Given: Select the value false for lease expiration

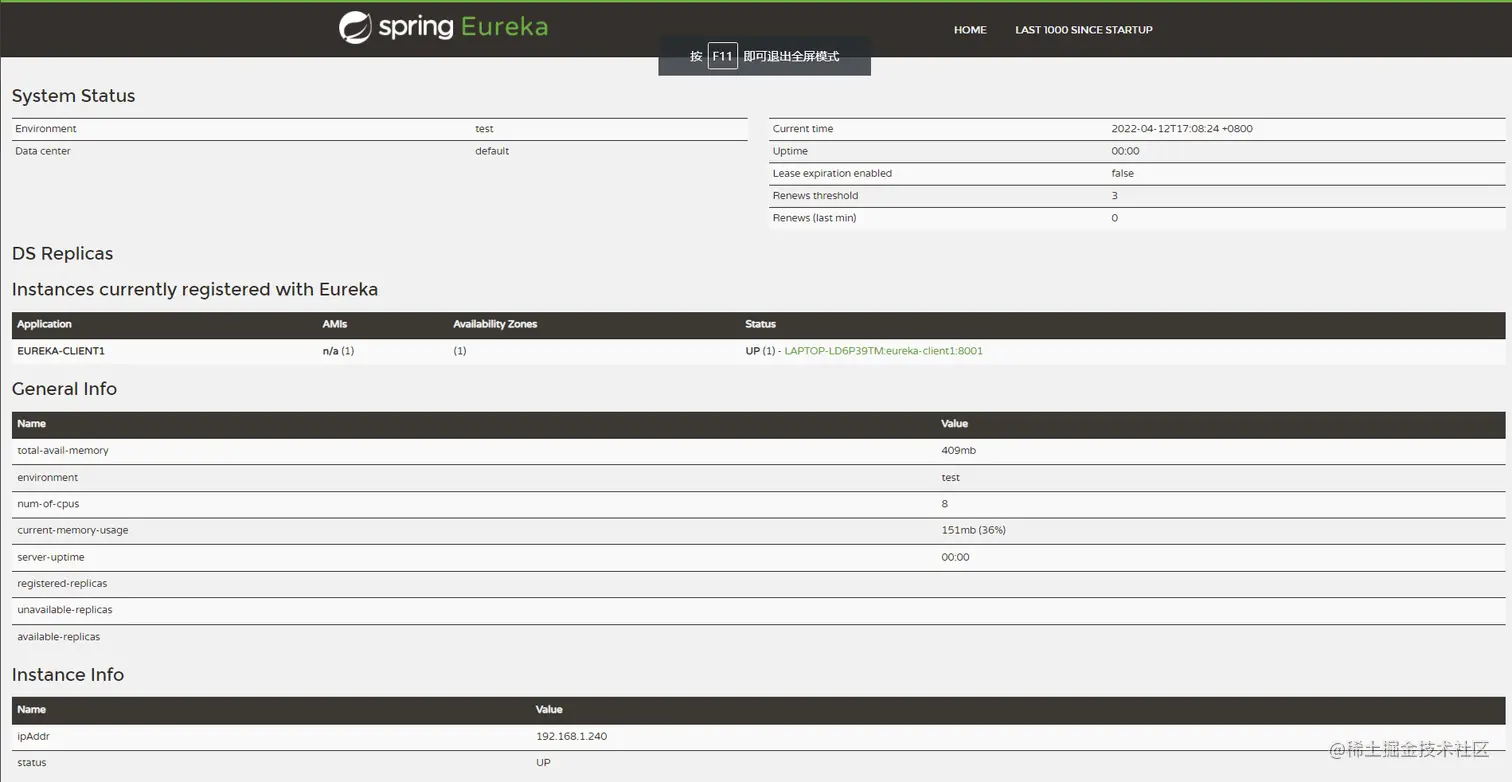Looking at the screenshot, I should (1123, 173).
